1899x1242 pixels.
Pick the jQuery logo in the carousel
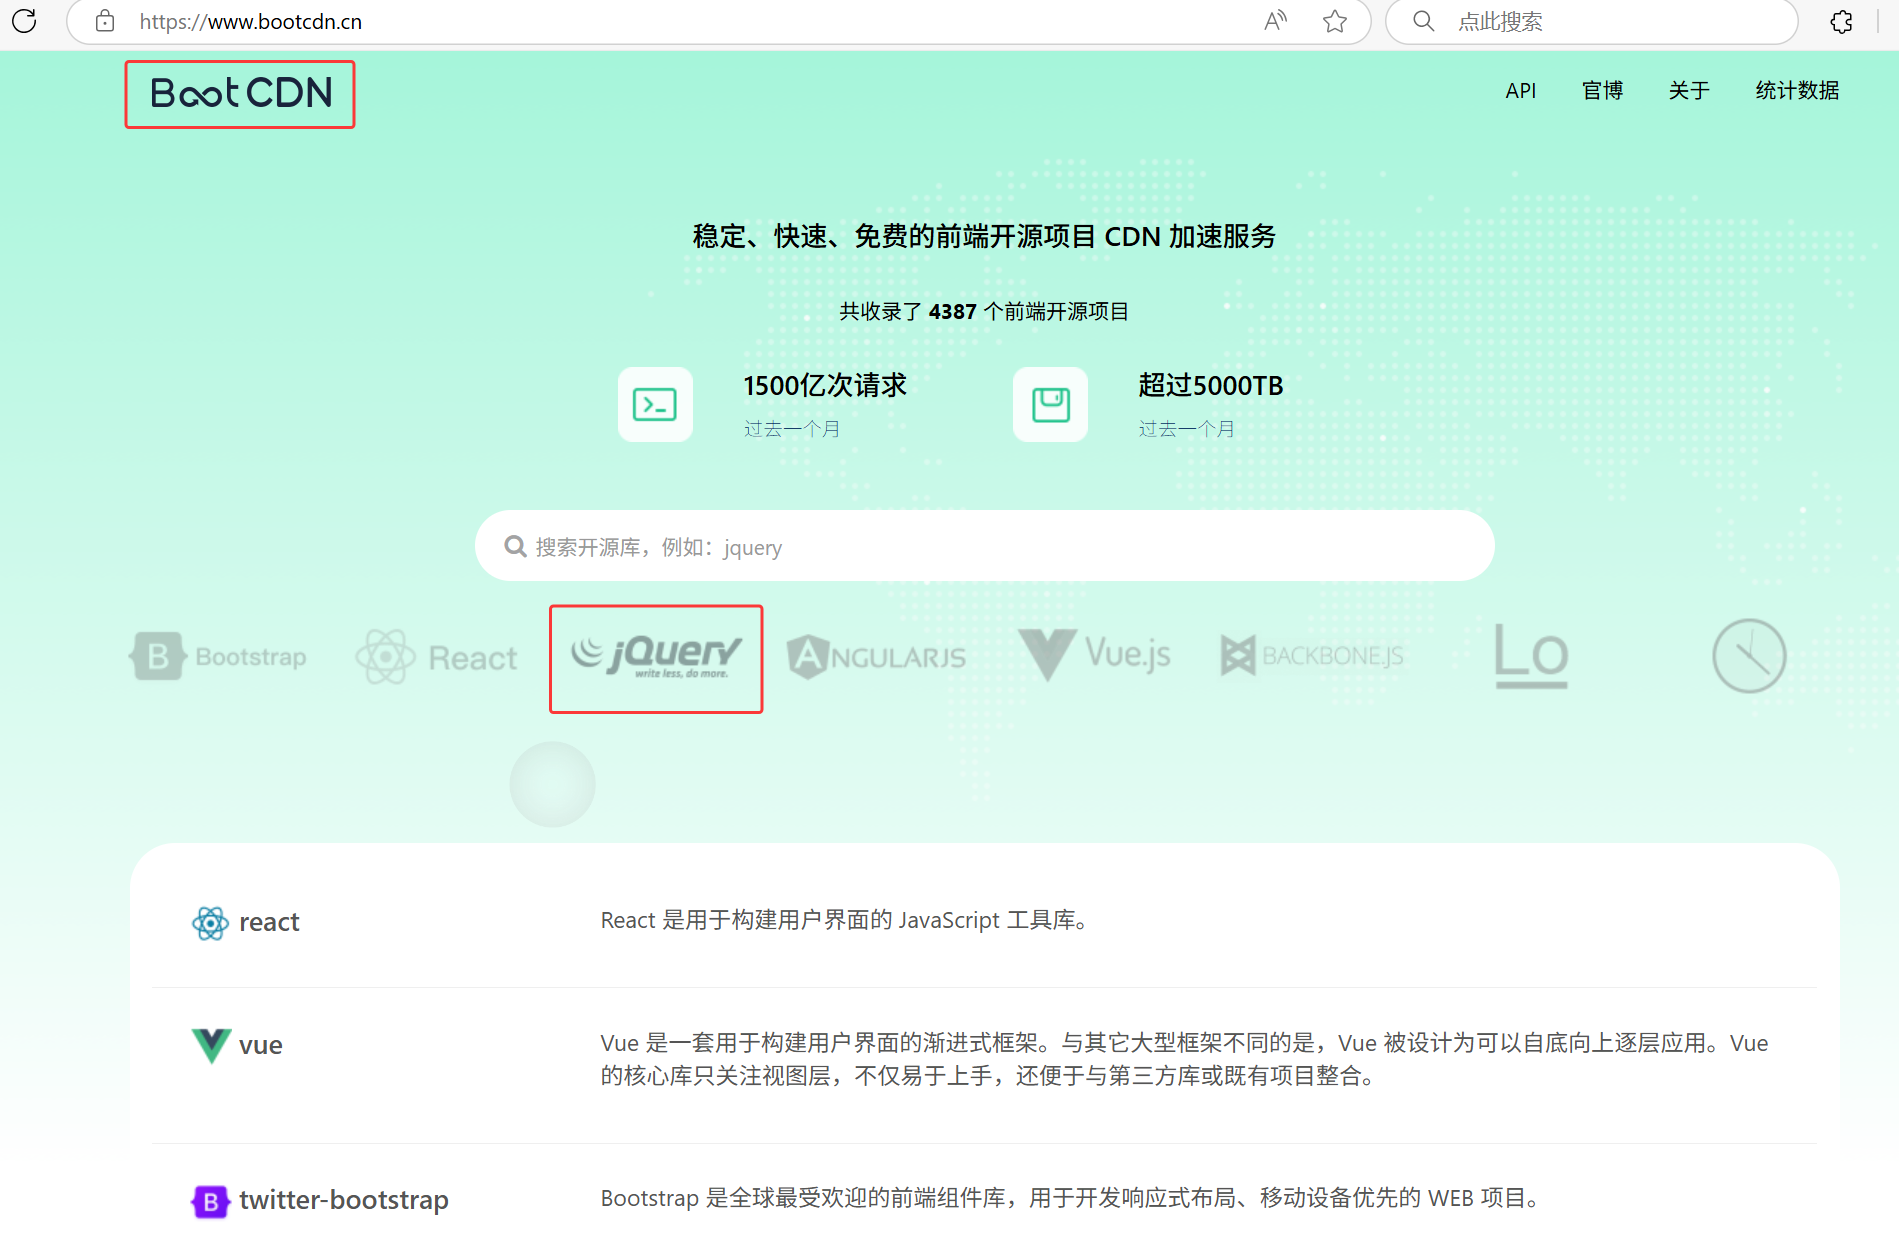656,656
